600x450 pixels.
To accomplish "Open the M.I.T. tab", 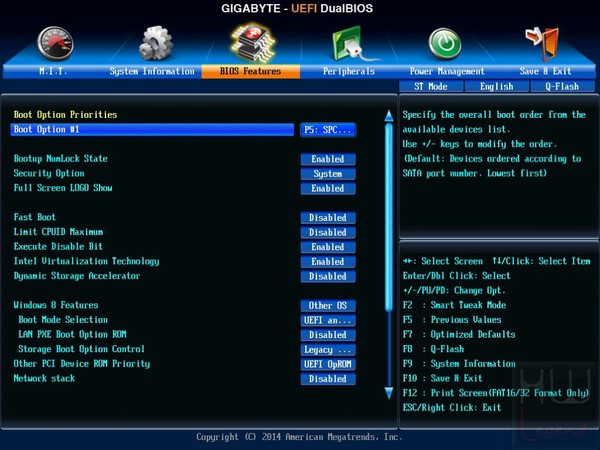I will click(53, 71).
